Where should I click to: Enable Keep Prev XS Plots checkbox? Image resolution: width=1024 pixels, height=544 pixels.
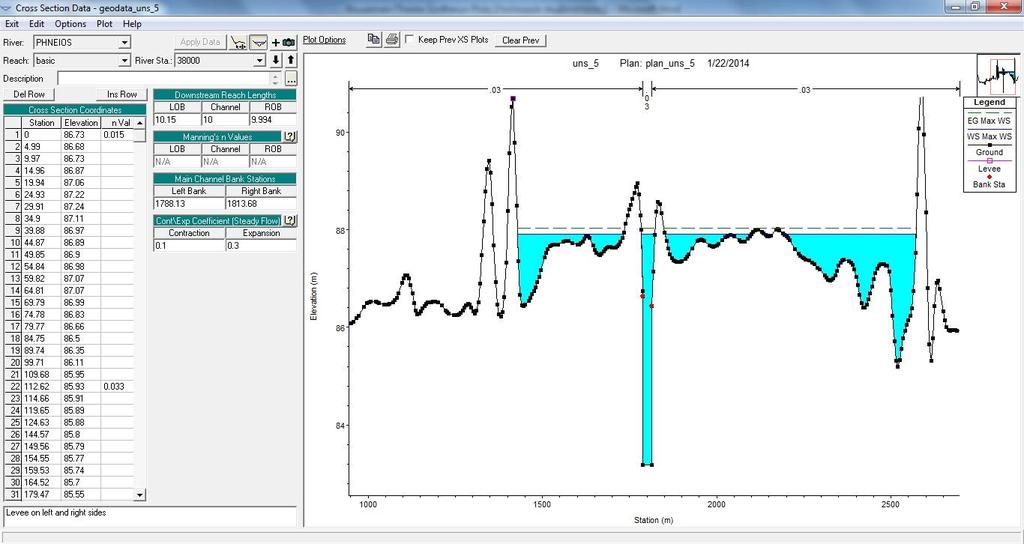[x=409, y=39]
